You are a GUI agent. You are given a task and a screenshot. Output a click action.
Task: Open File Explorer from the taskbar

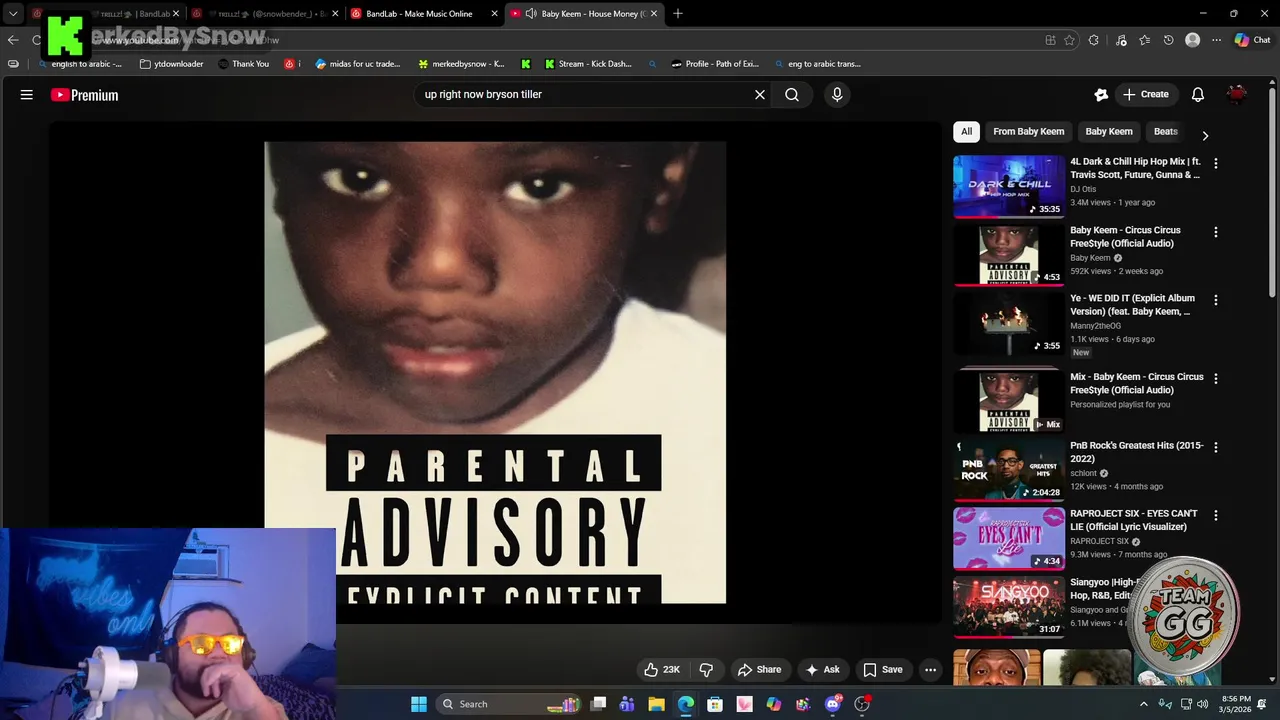(x=656, y=704)
